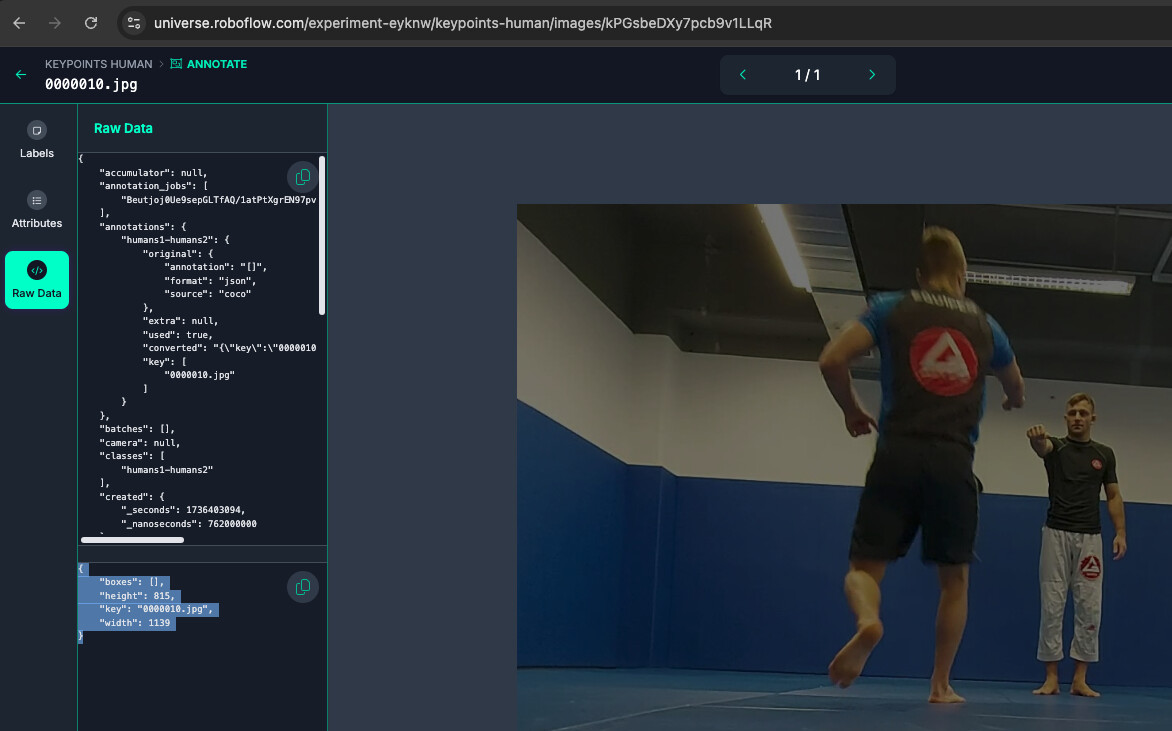The image size is (1172, 731).
Task: Click the "1 / 1" image counter
Action: coord(807,75)
